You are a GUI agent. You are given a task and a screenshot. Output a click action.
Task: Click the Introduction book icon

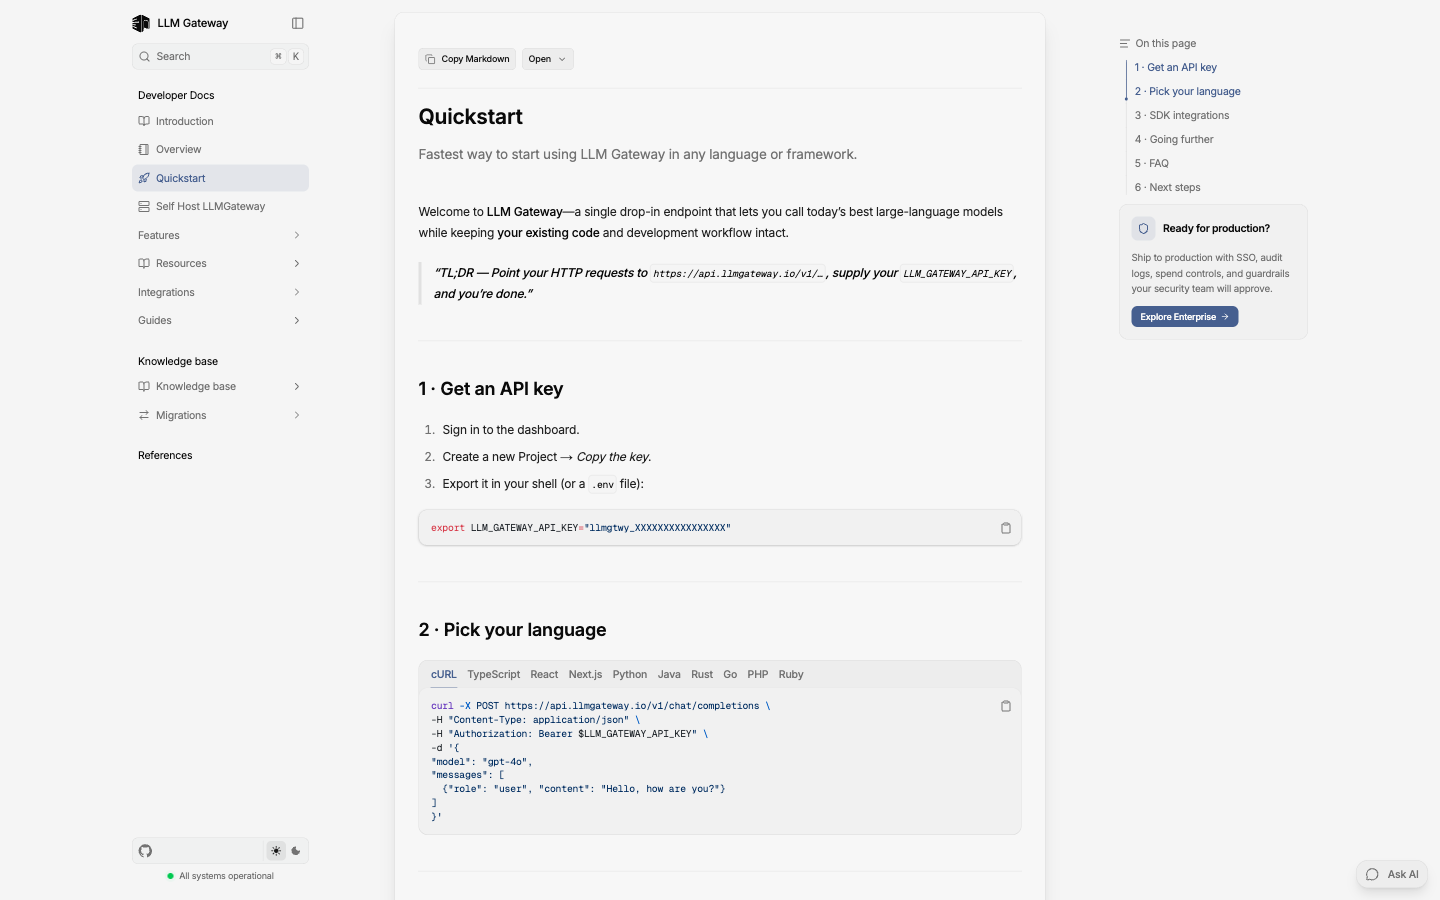(144, 121)
